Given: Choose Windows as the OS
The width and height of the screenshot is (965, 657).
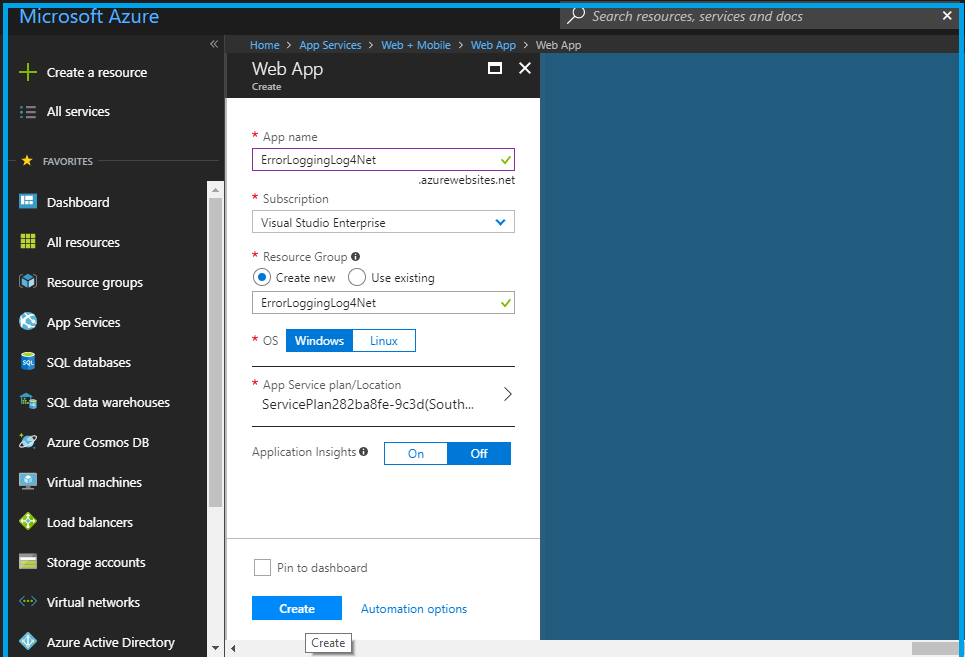Looking at the screenshot, I should point(319,341).
